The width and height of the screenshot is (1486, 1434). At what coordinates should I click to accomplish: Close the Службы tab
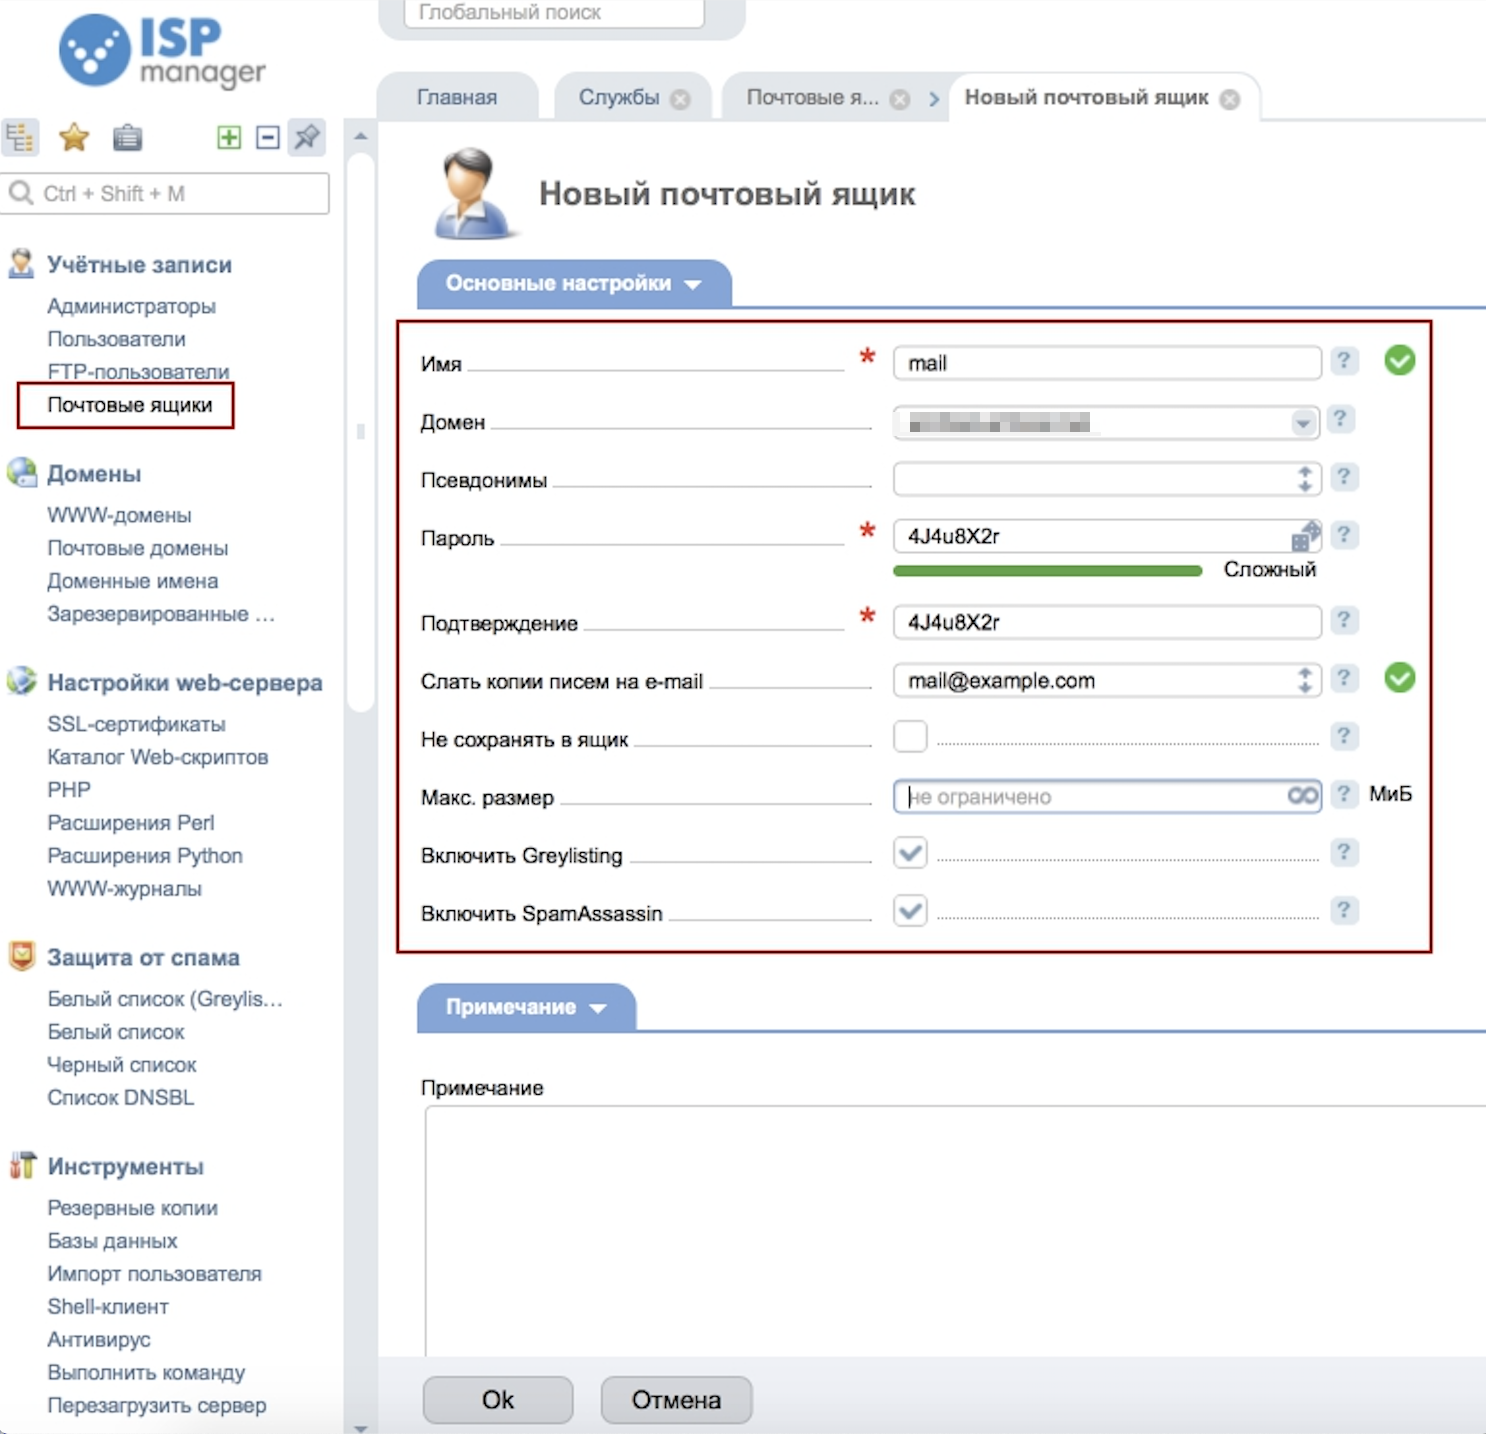click(680, 99)
